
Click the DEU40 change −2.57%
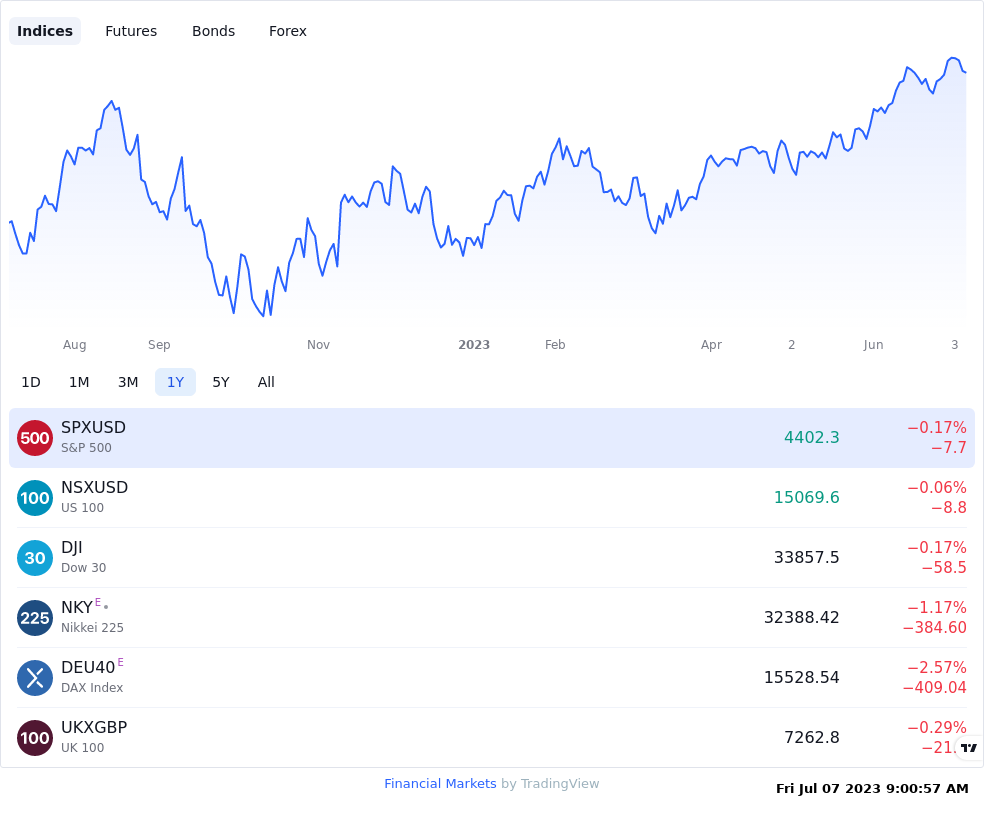(x=937, y=668)
